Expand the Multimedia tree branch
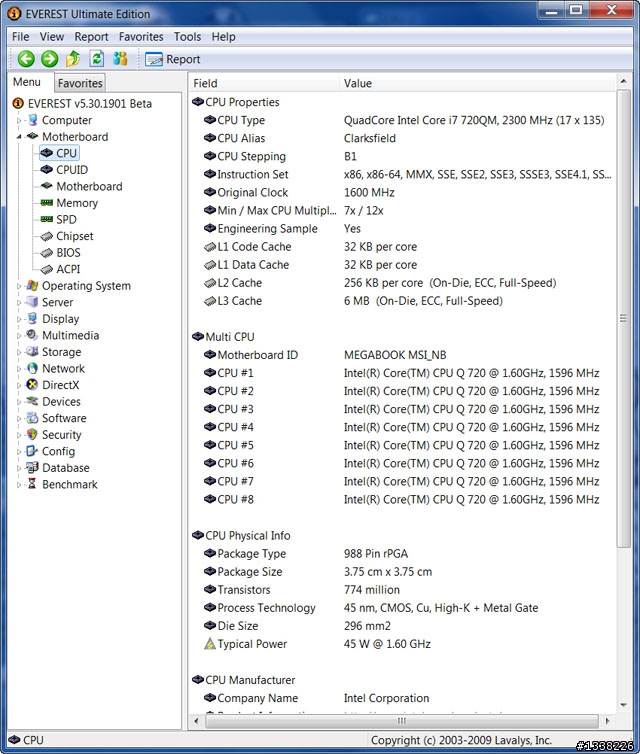The width and height of the screenshot is (640, 754). coord(19,335)
